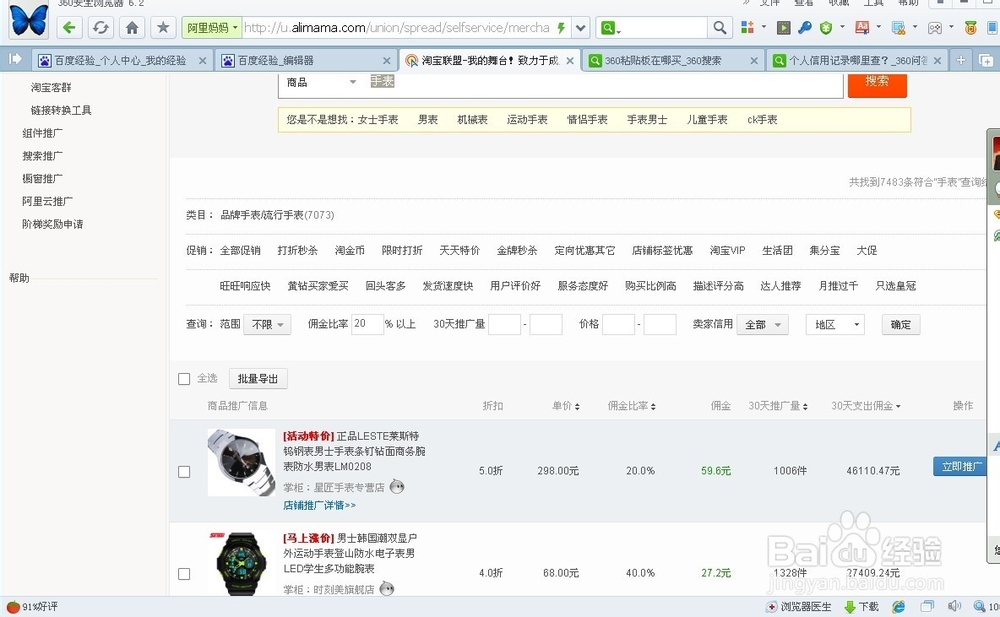This screenshot has width=1000, height=617.
Task: Click the lightning speed-mode icon in address bar
Action: point(561,27)
